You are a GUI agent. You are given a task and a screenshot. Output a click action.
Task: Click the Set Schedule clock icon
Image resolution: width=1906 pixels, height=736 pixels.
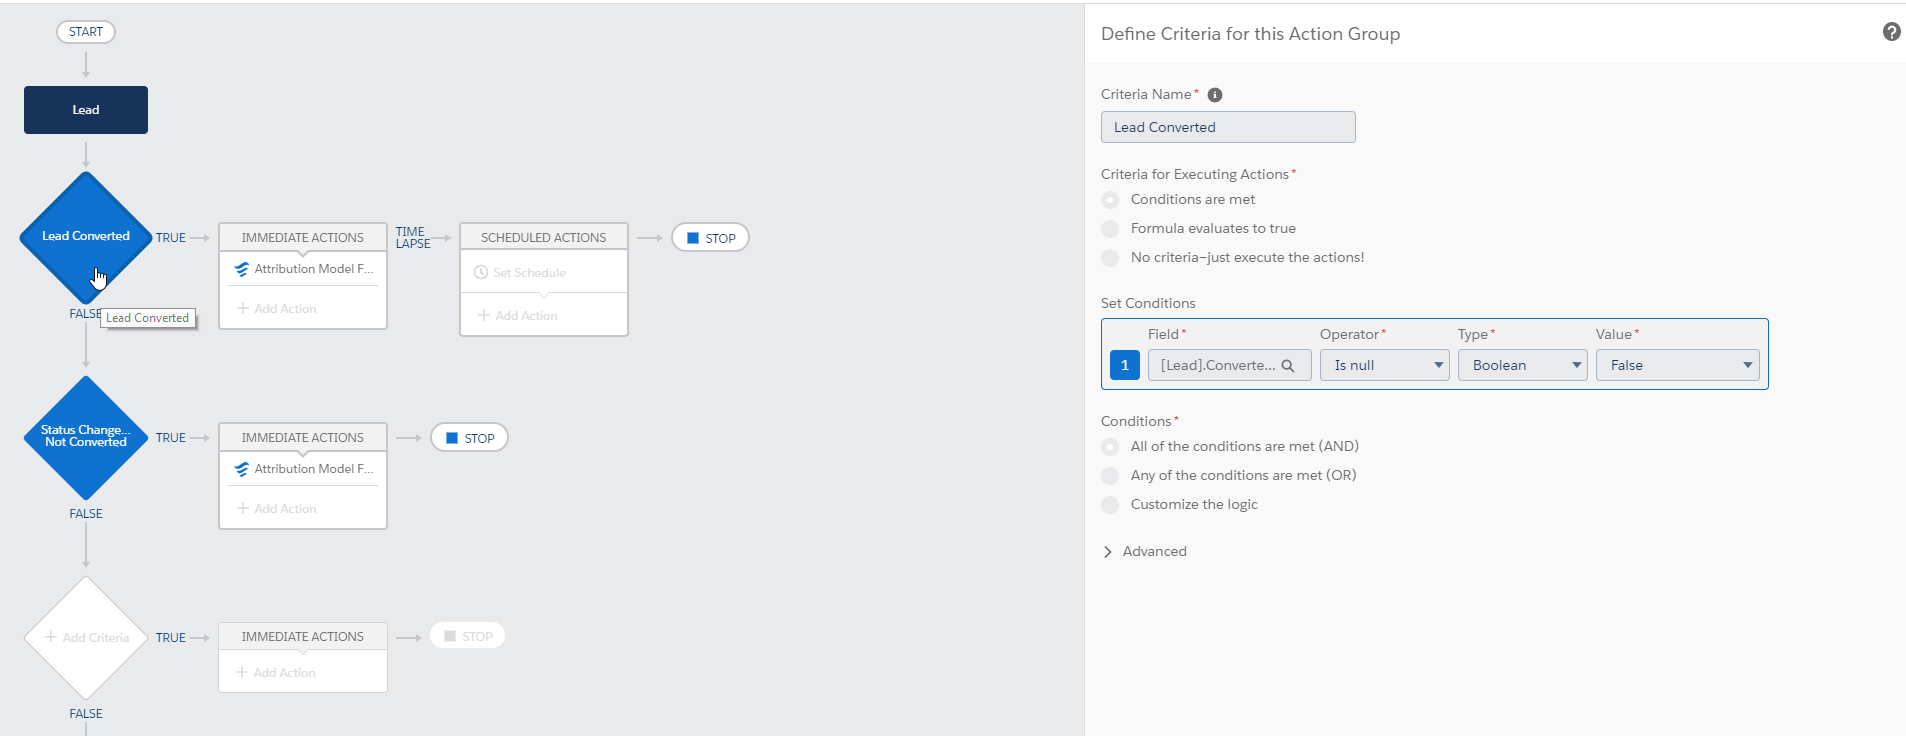(481, 273)
